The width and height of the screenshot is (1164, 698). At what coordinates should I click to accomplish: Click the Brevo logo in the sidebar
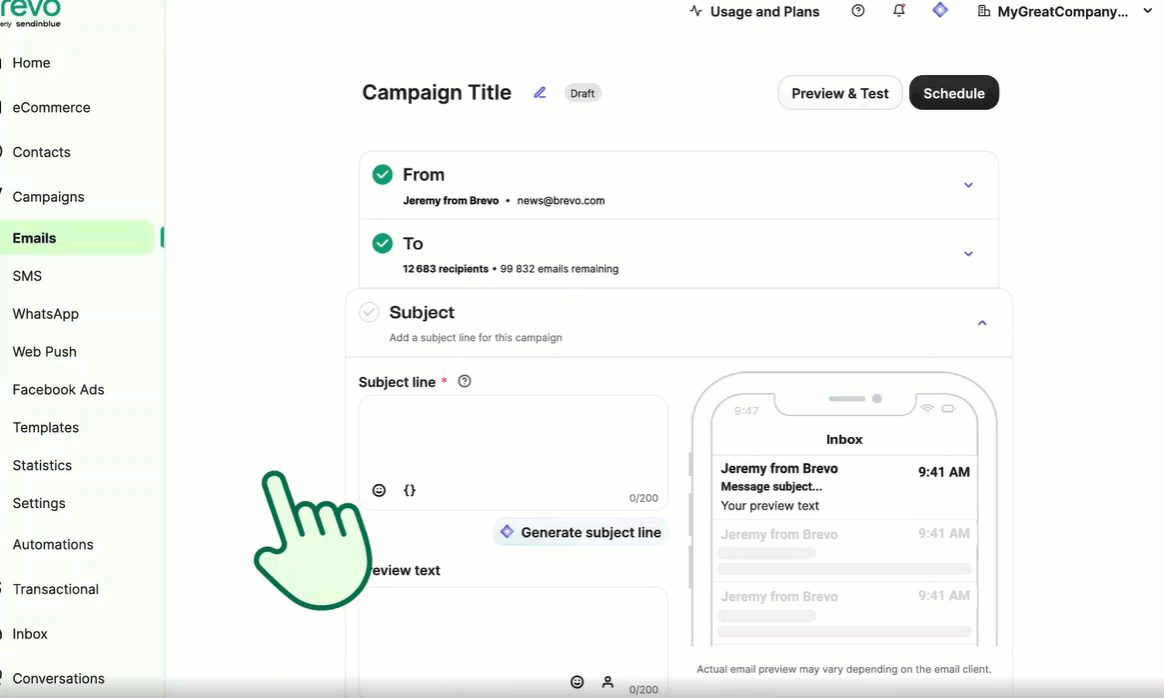30,13
